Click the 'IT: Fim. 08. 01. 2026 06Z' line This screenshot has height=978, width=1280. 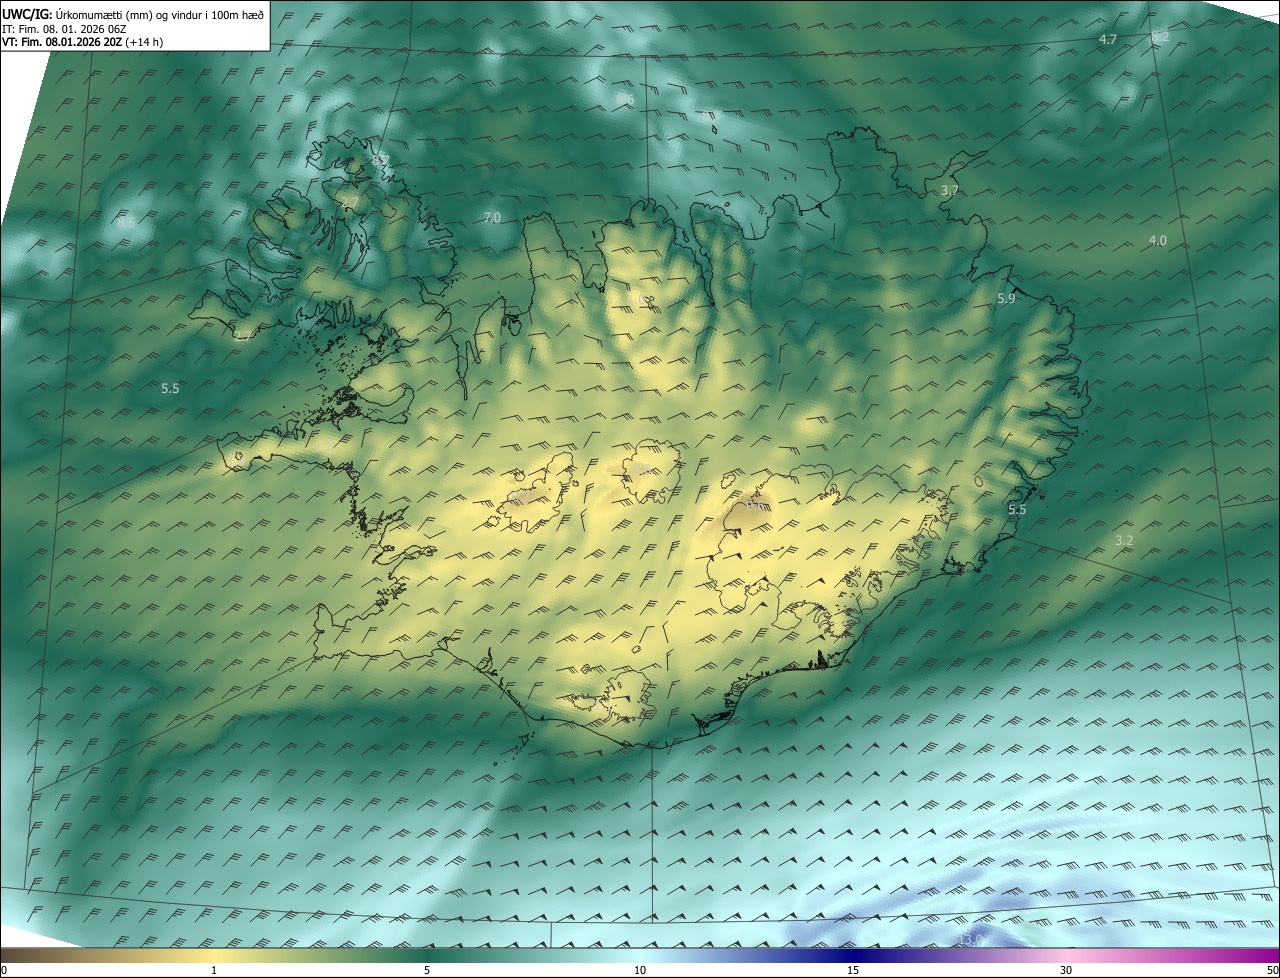tap(64, 29)
